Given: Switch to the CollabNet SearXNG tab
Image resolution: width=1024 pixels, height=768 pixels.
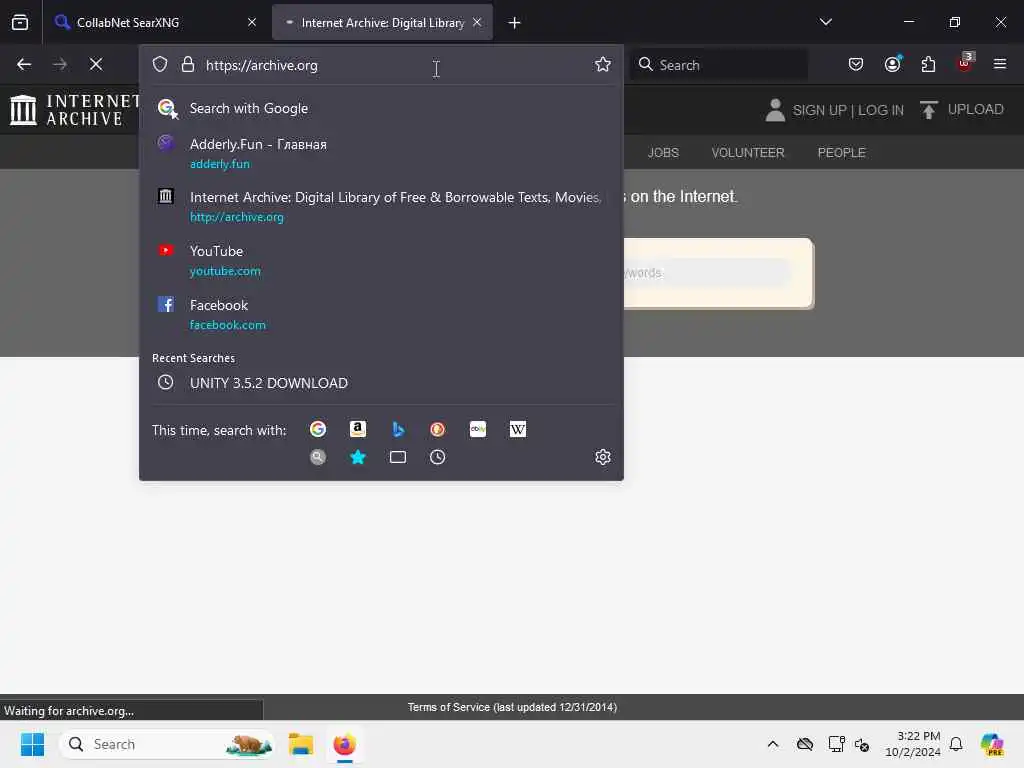Looking at the screenshot, I should click(154, 22).
